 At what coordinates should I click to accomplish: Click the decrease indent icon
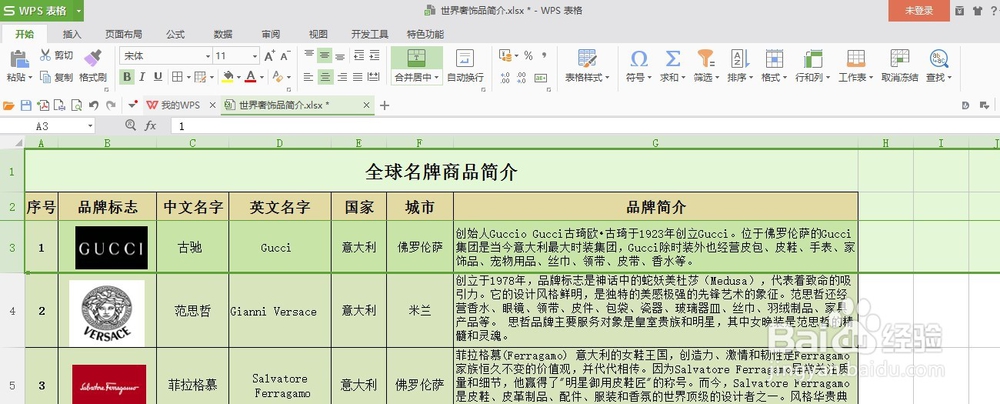point(358,56)
